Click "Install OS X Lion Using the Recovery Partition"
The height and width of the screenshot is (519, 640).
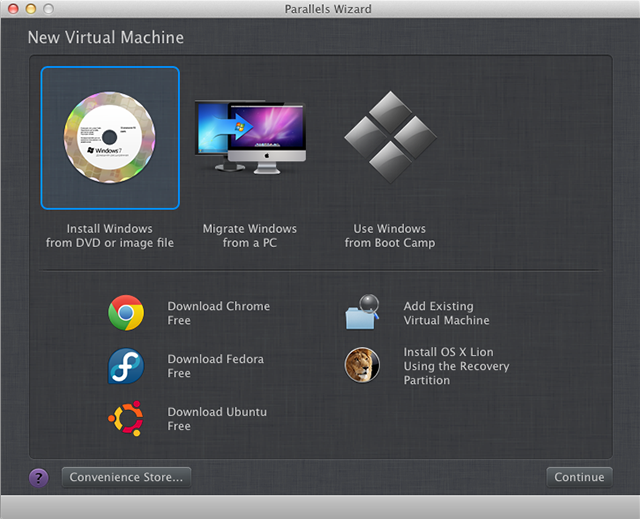[x=456, y=366]
